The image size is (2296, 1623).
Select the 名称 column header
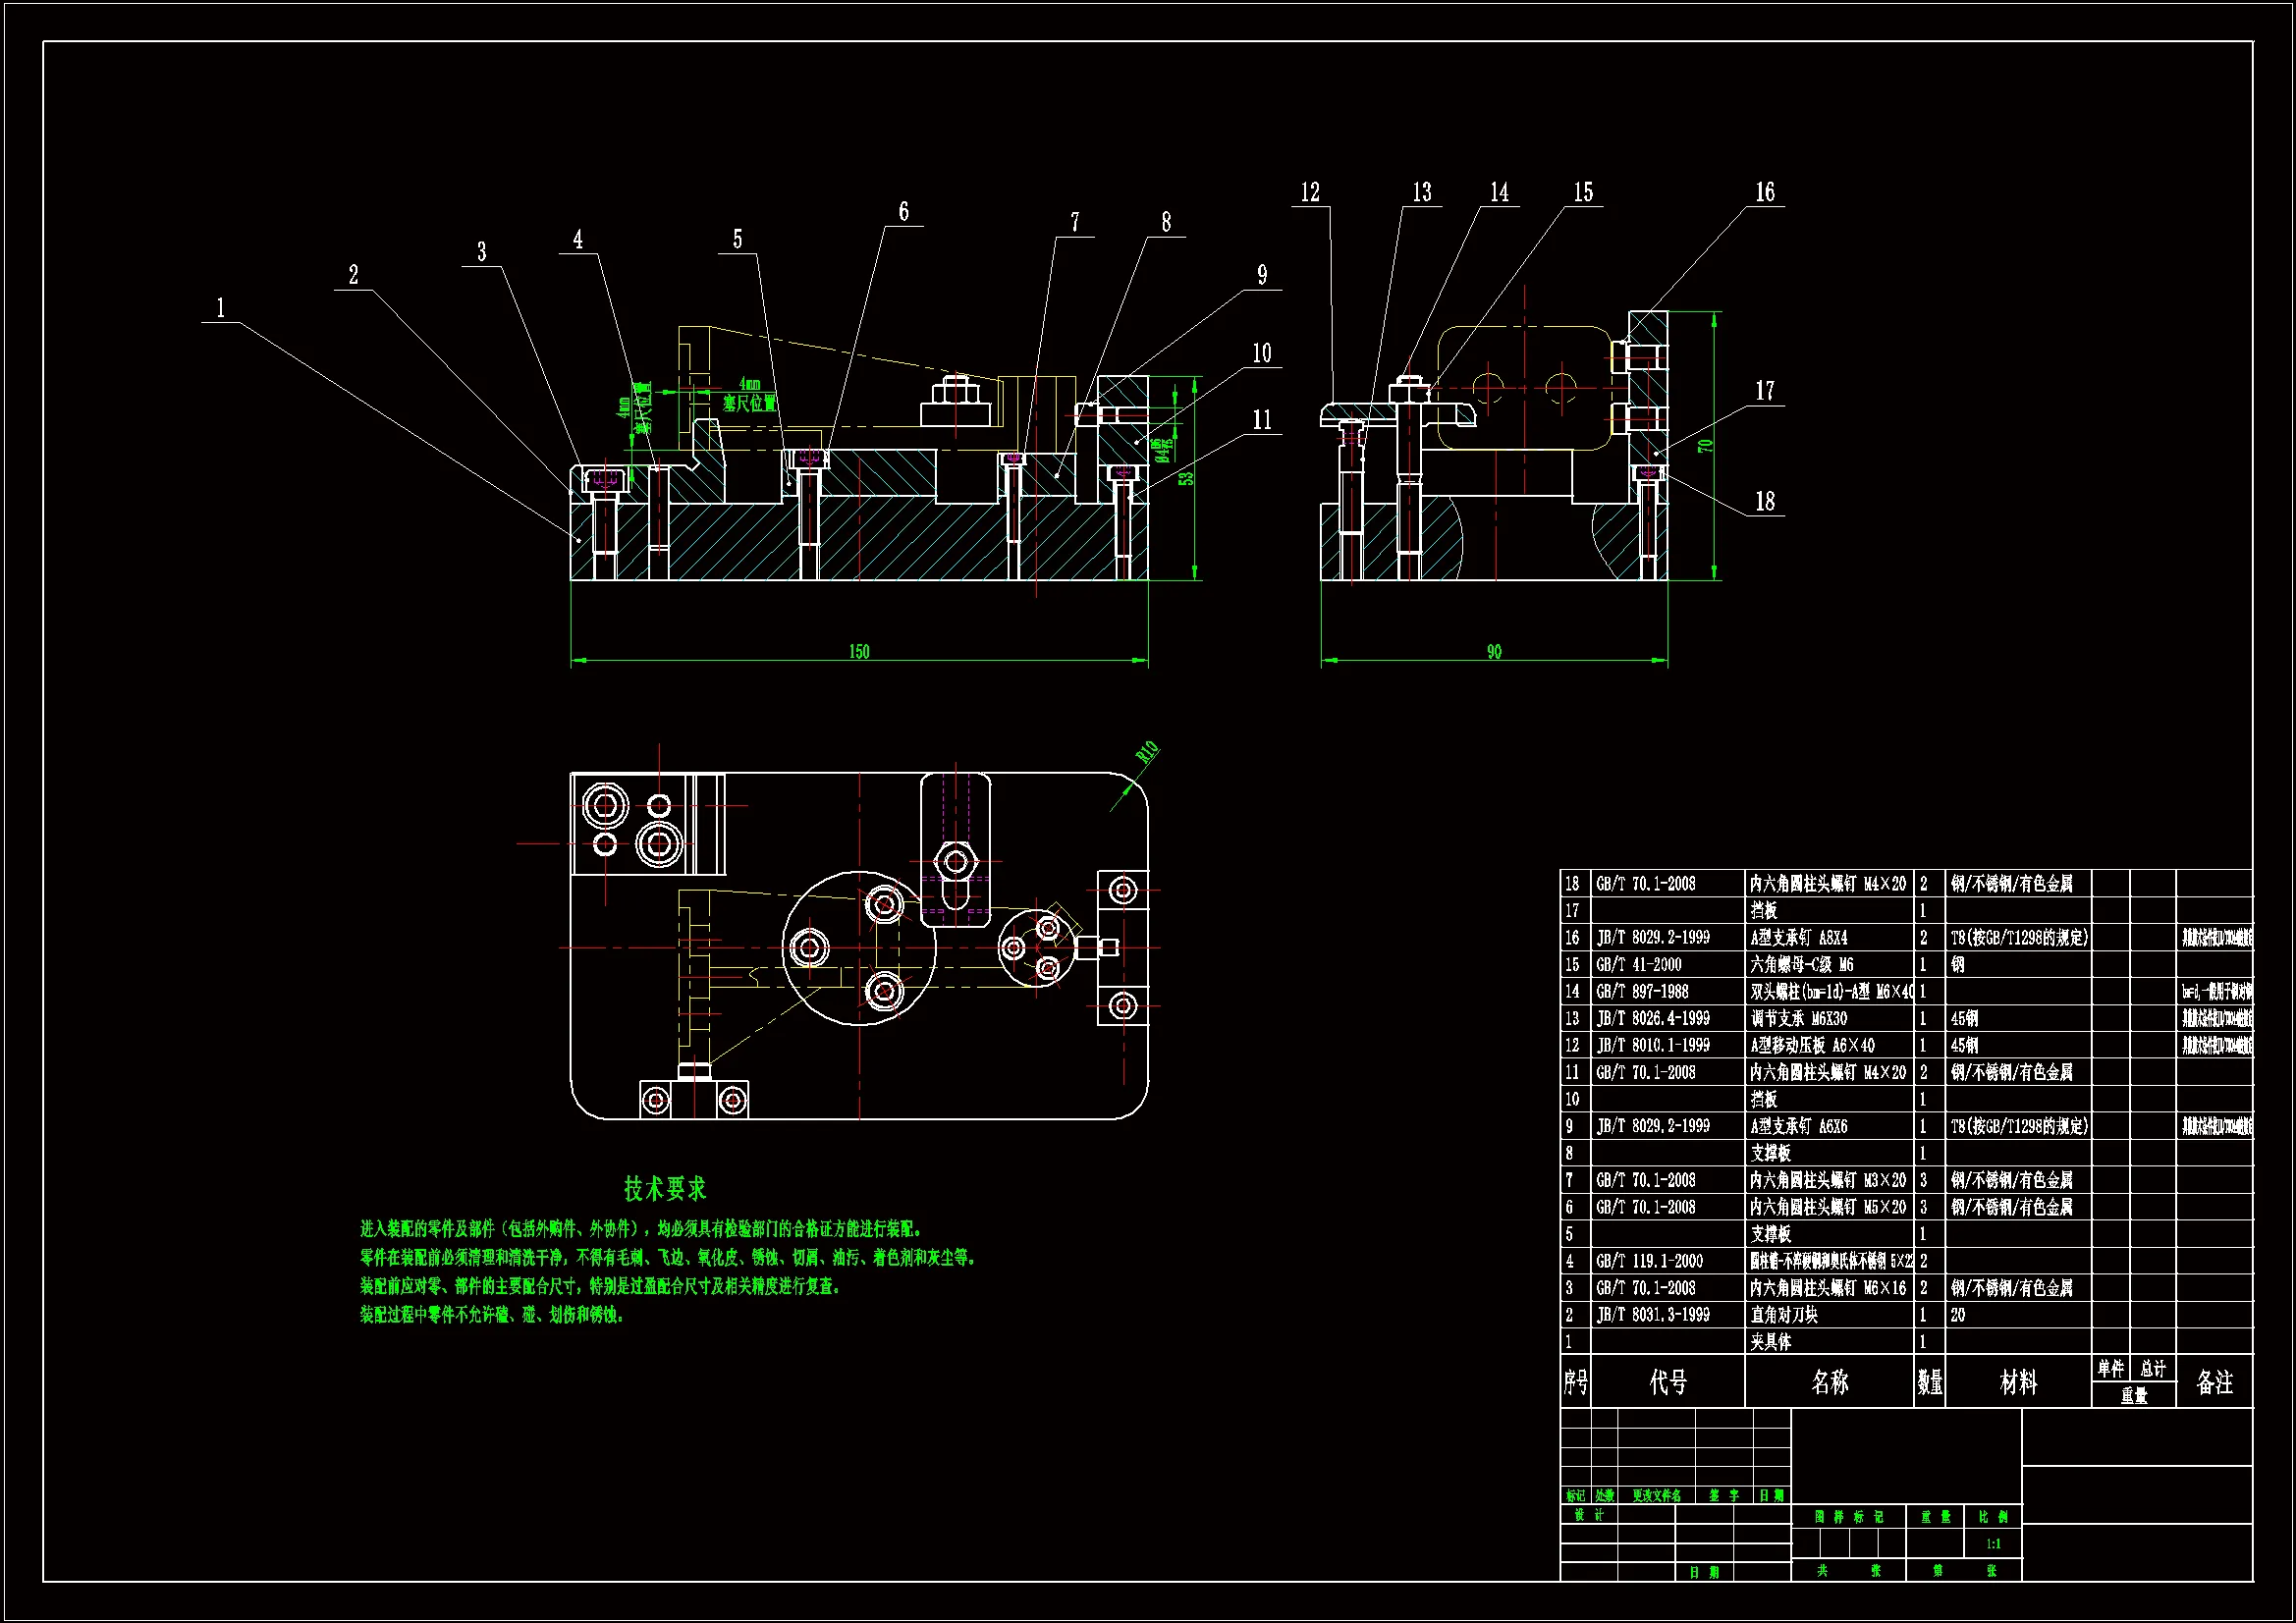(1829, 1382)
